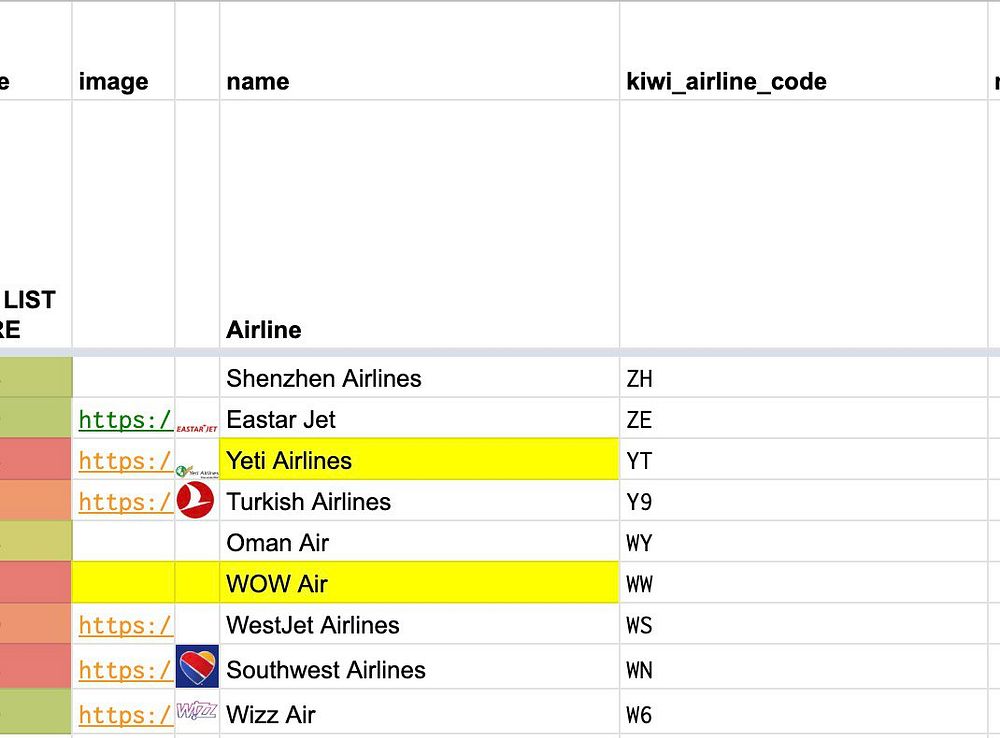Screen dimensions: 1000x738
Task: Open the Wizz Air image link
Action: 125,715
